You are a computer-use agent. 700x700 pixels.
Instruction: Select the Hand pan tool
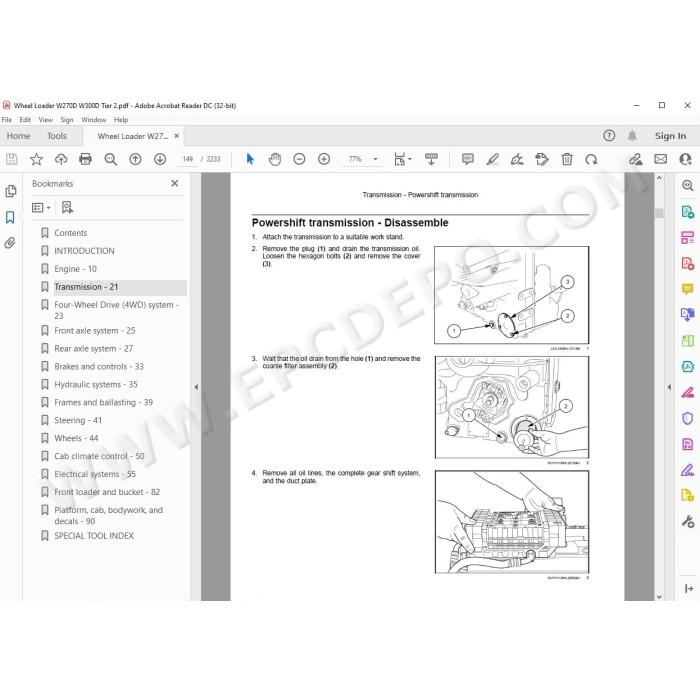pyautogui.click(x=275, y=159)
